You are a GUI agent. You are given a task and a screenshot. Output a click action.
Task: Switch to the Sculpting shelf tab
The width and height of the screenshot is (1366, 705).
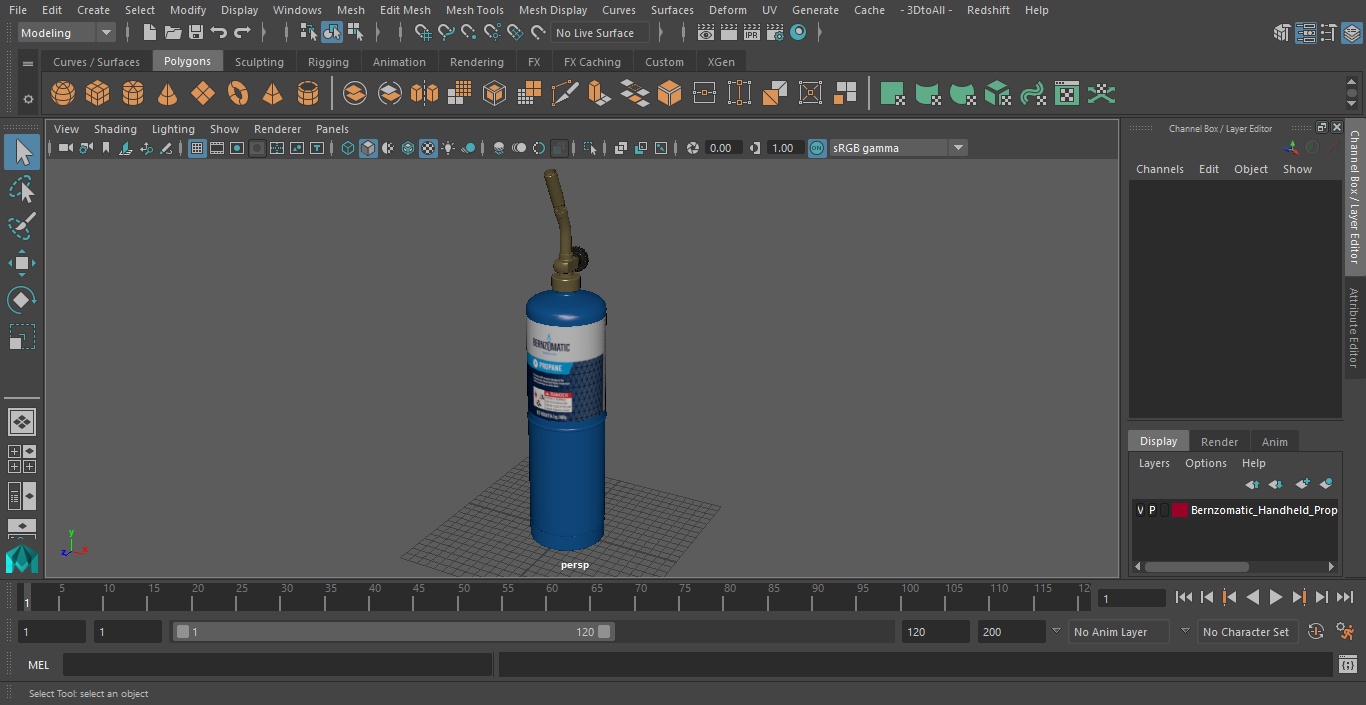click(x=259, y=62)
